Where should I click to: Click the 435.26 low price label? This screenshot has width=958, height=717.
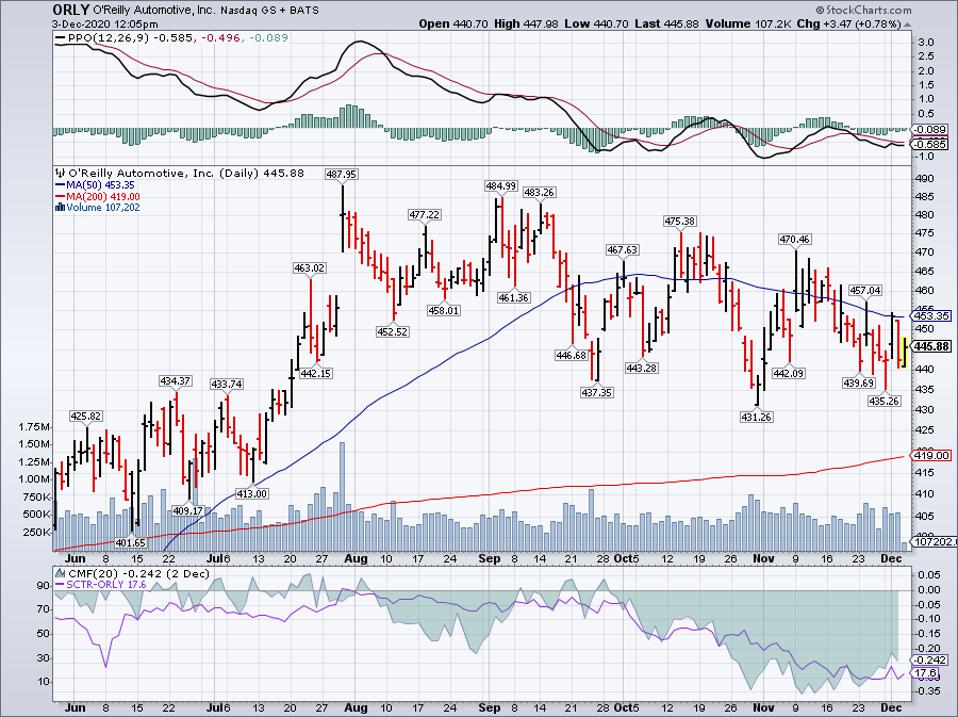pos(884,401)
